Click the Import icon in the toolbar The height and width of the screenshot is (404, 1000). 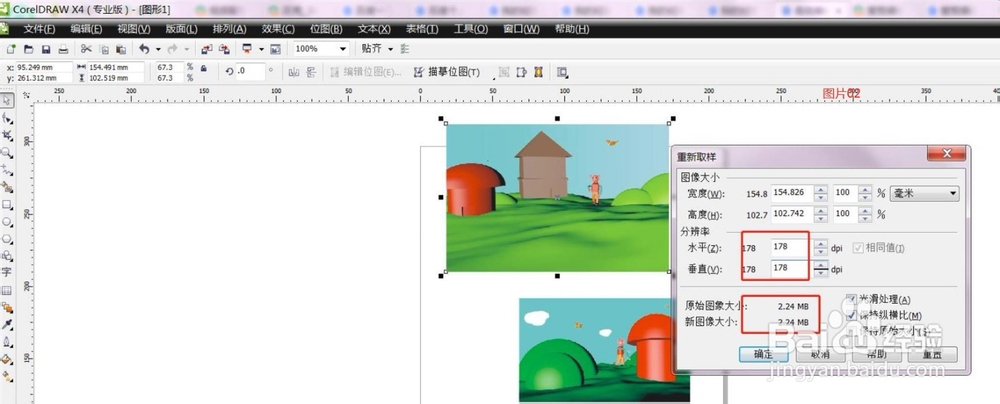[x=207, y=49]
